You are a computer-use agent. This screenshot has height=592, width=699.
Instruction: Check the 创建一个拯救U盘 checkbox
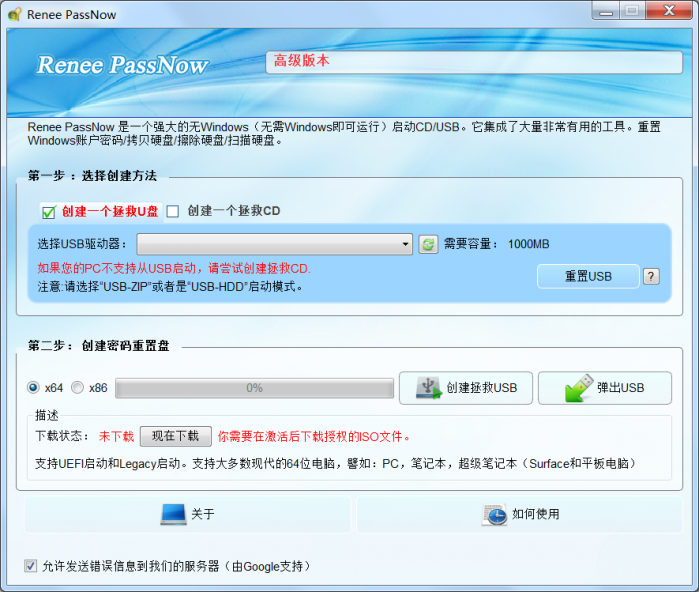[x=49, y=212]
